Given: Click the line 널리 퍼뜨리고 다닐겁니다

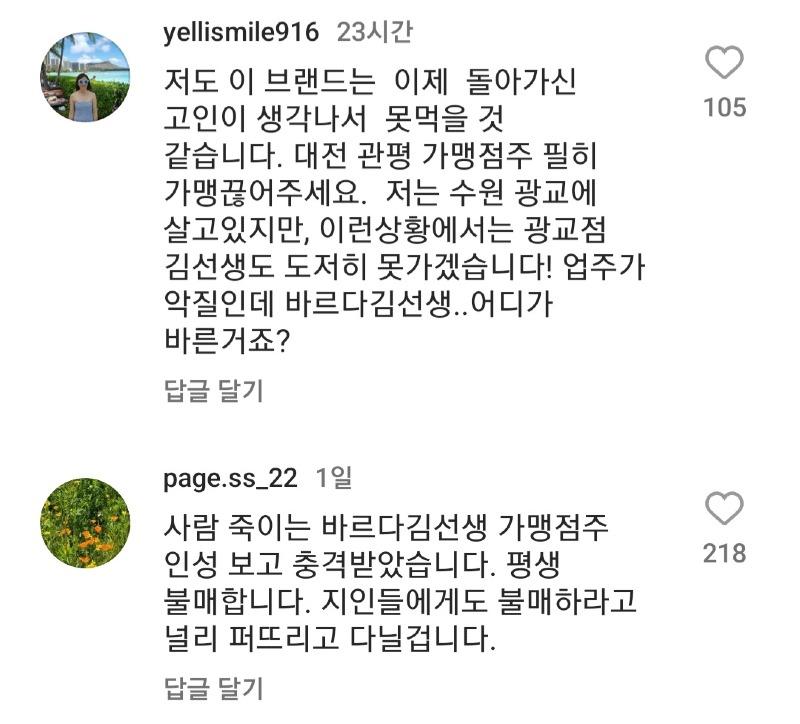Looking at the screenshot, I should pyautogui.click(x=330, y=638).
